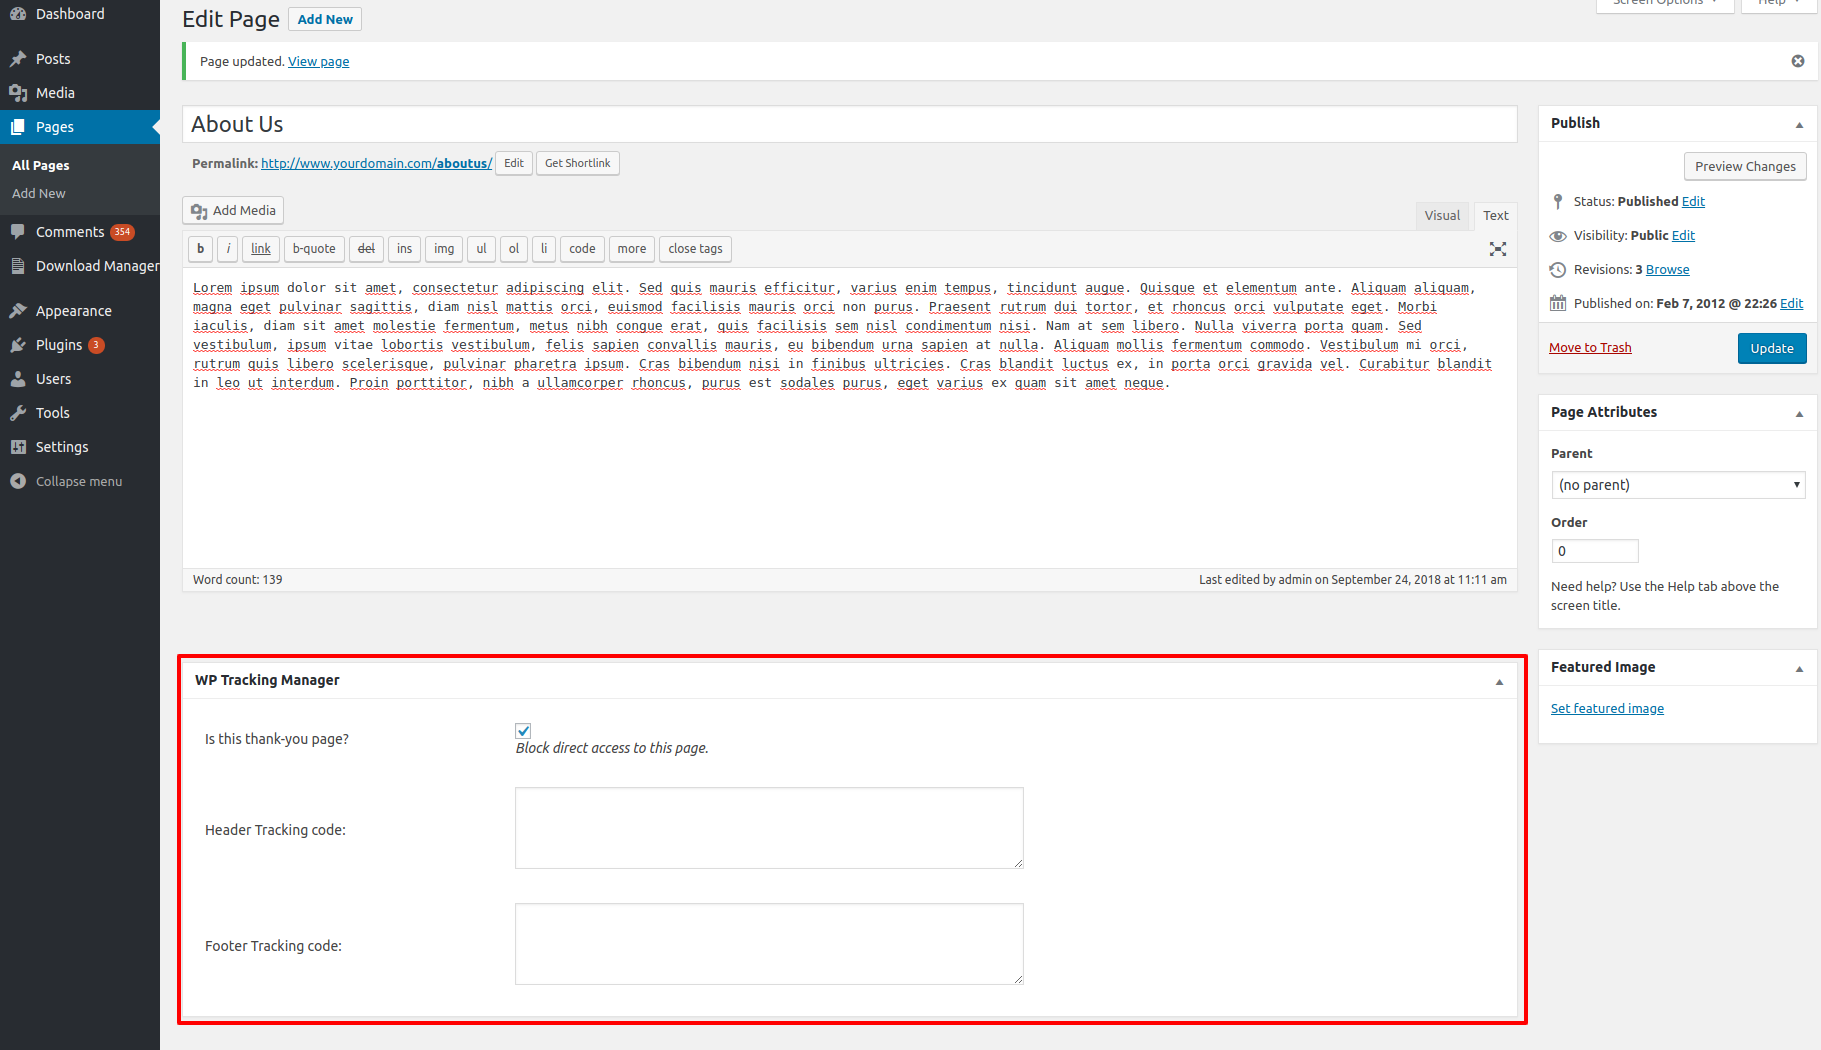
Task: Click the page title field
Action: click(x=850, y=124)
